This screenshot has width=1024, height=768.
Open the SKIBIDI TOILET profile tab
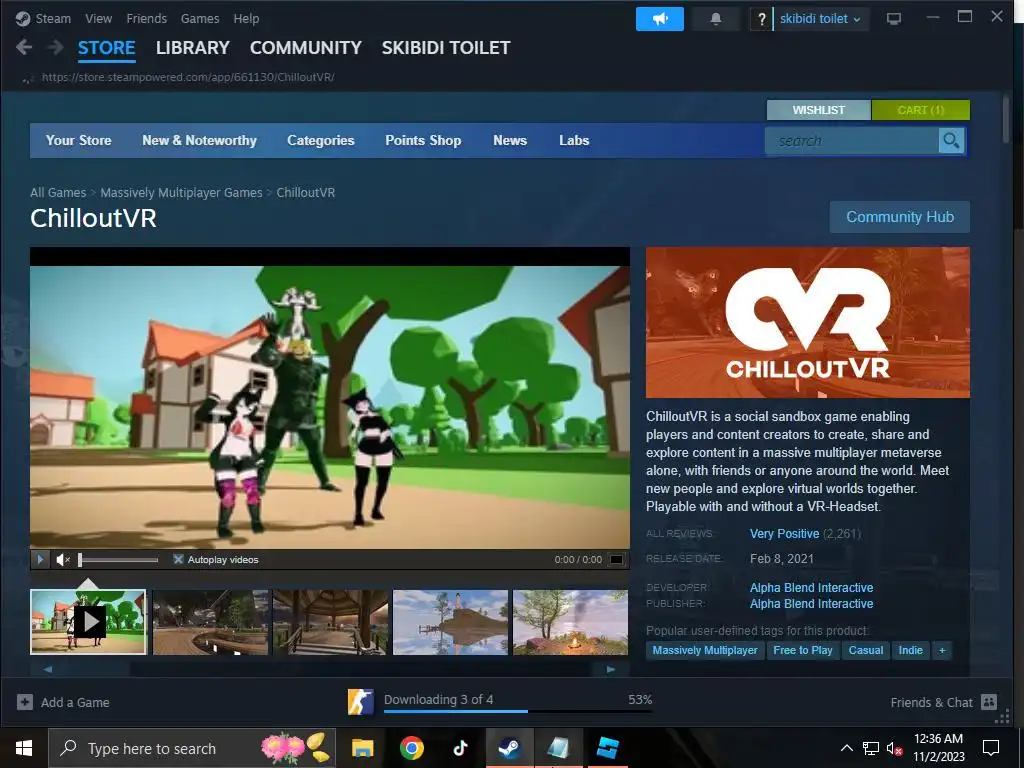446,48
